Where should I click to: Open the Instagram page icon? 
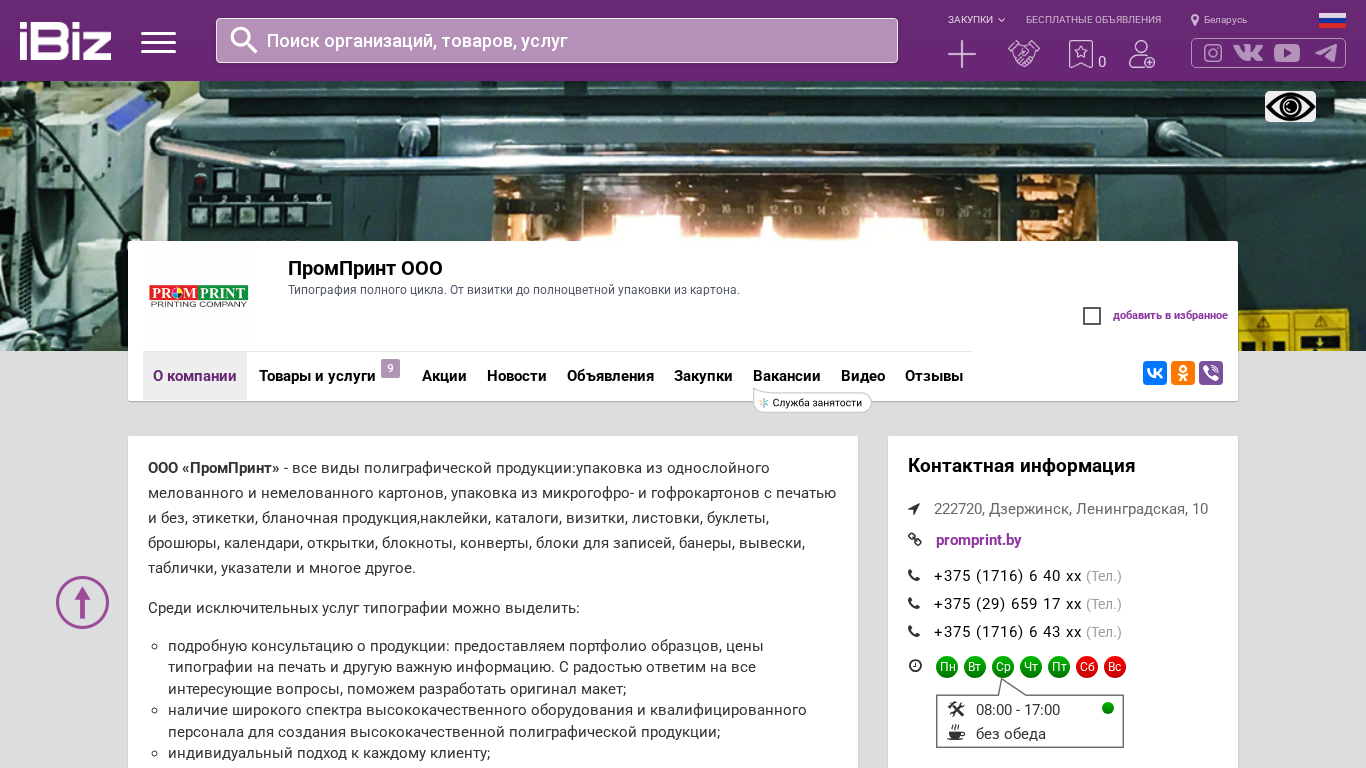pyautogui.click(x=1212, y=53)
